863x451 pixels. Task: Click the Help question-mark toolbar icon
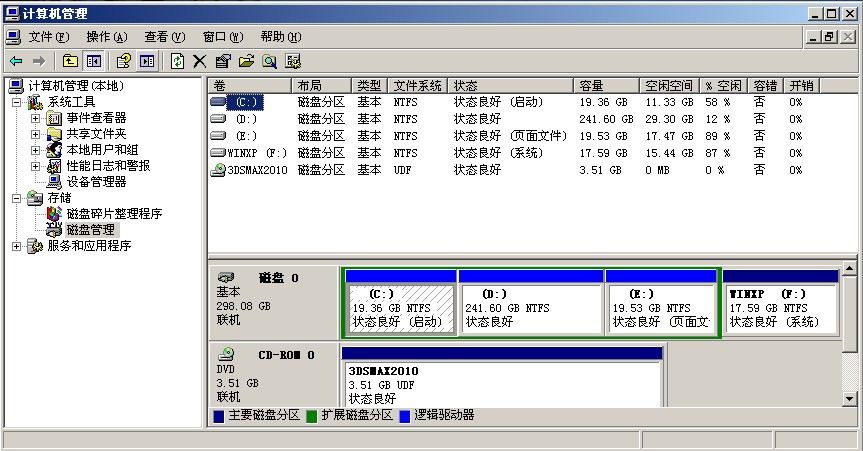pos(124,61)
